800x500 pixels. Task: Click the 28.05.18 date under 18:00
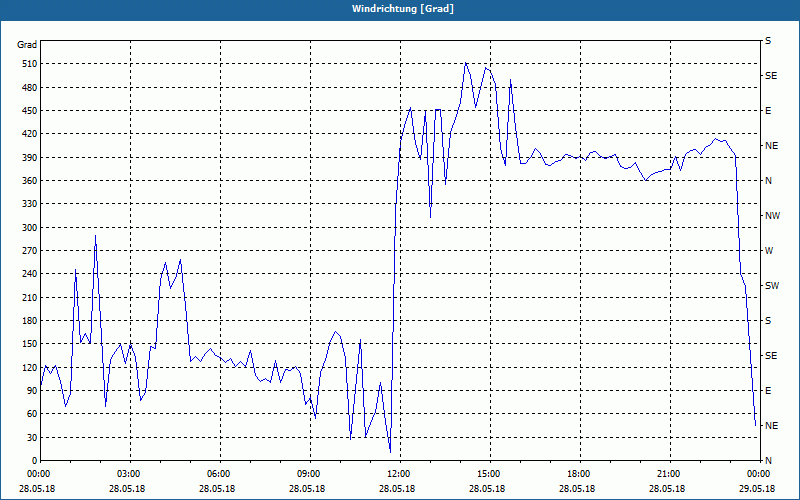pyautogui.click(x=577, y=489)
